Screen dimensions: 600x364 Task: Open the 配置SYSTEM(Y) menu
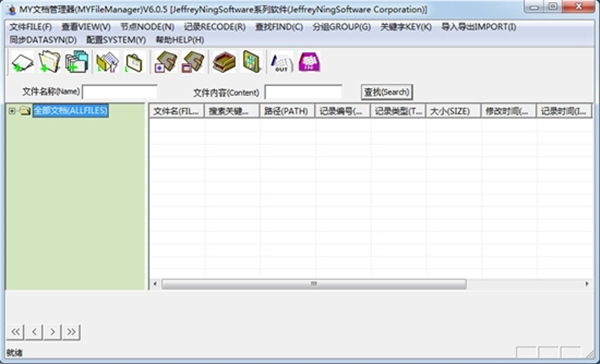pos(116,40)
